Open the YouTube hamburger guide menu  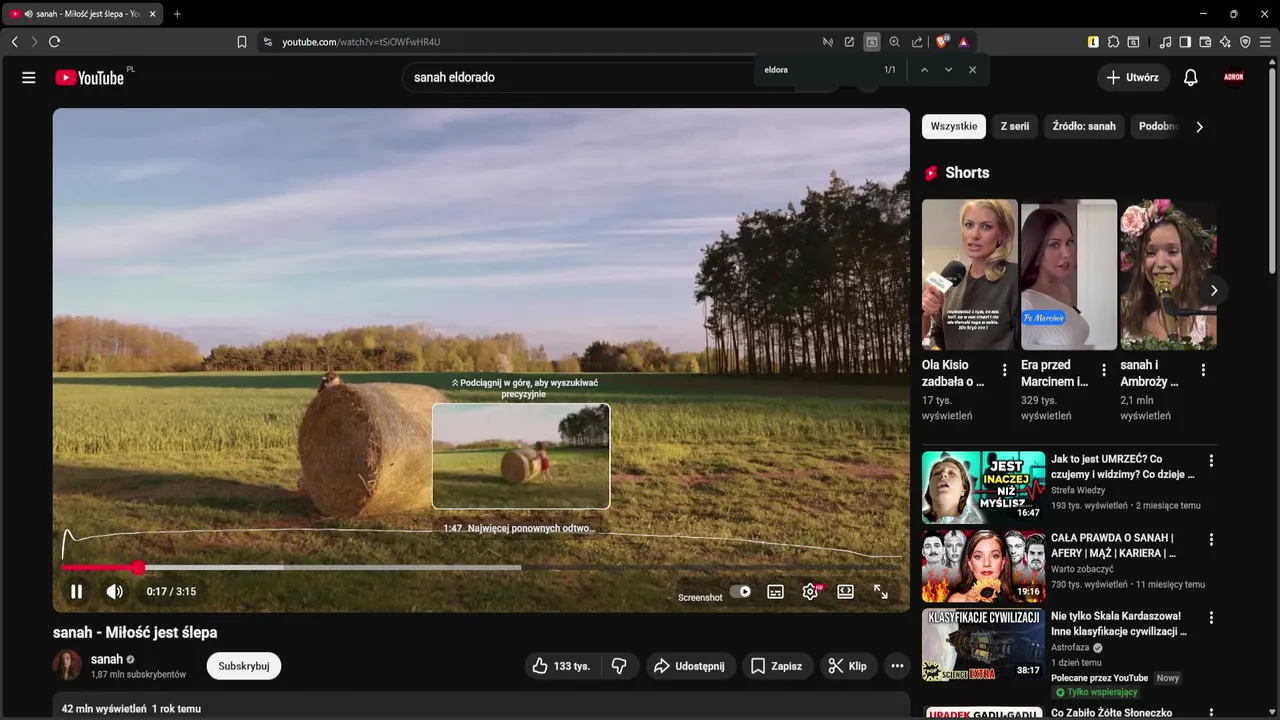point(29,77)
